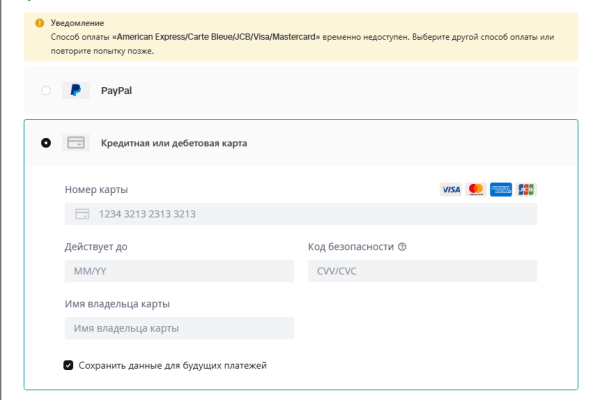
Task: Click the Номер карты label
Action: point(96,189)
